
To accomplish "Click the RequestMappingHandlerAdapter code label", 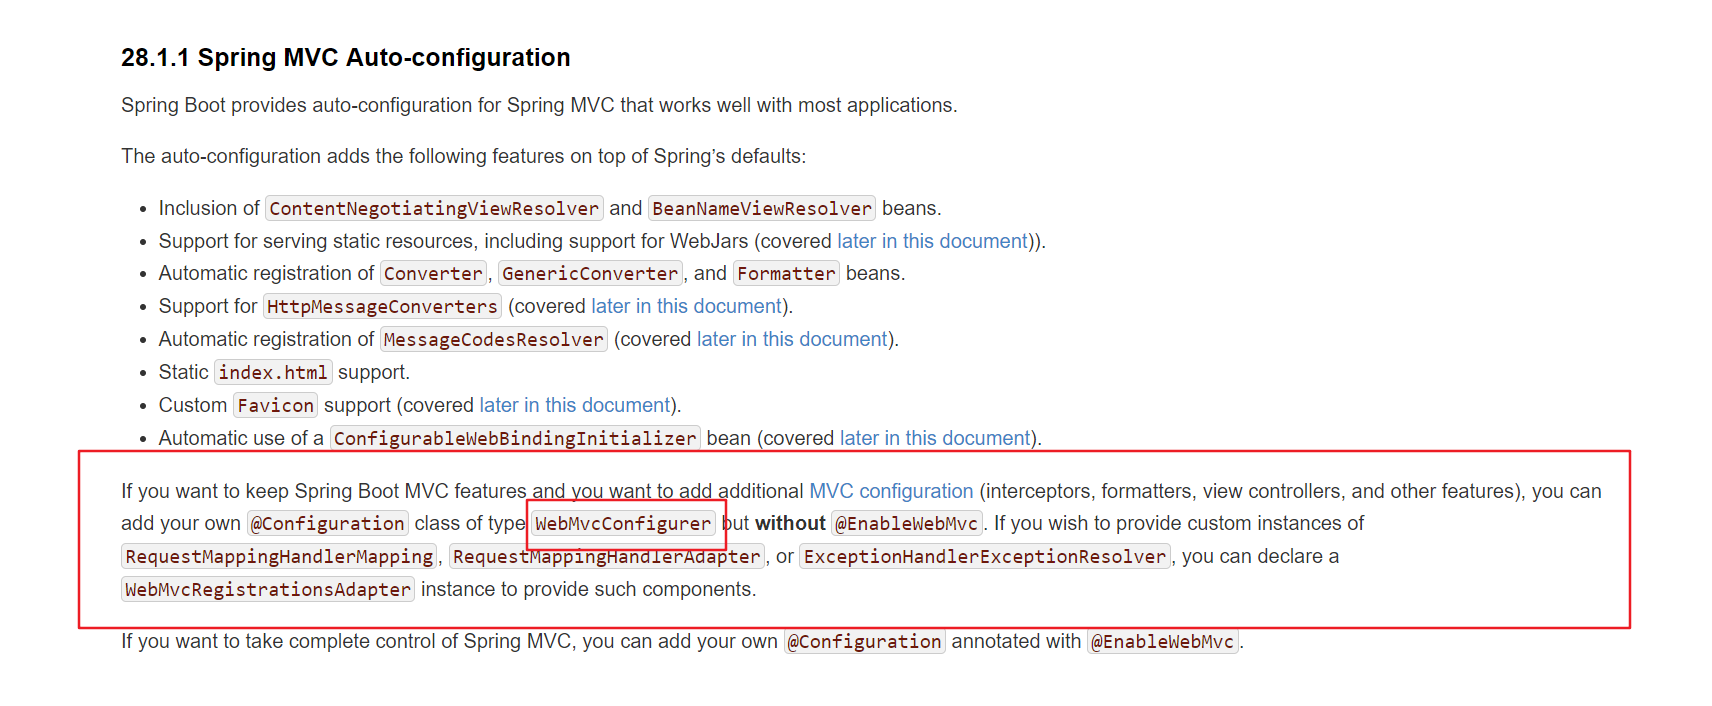I will (x=607, y=556).
